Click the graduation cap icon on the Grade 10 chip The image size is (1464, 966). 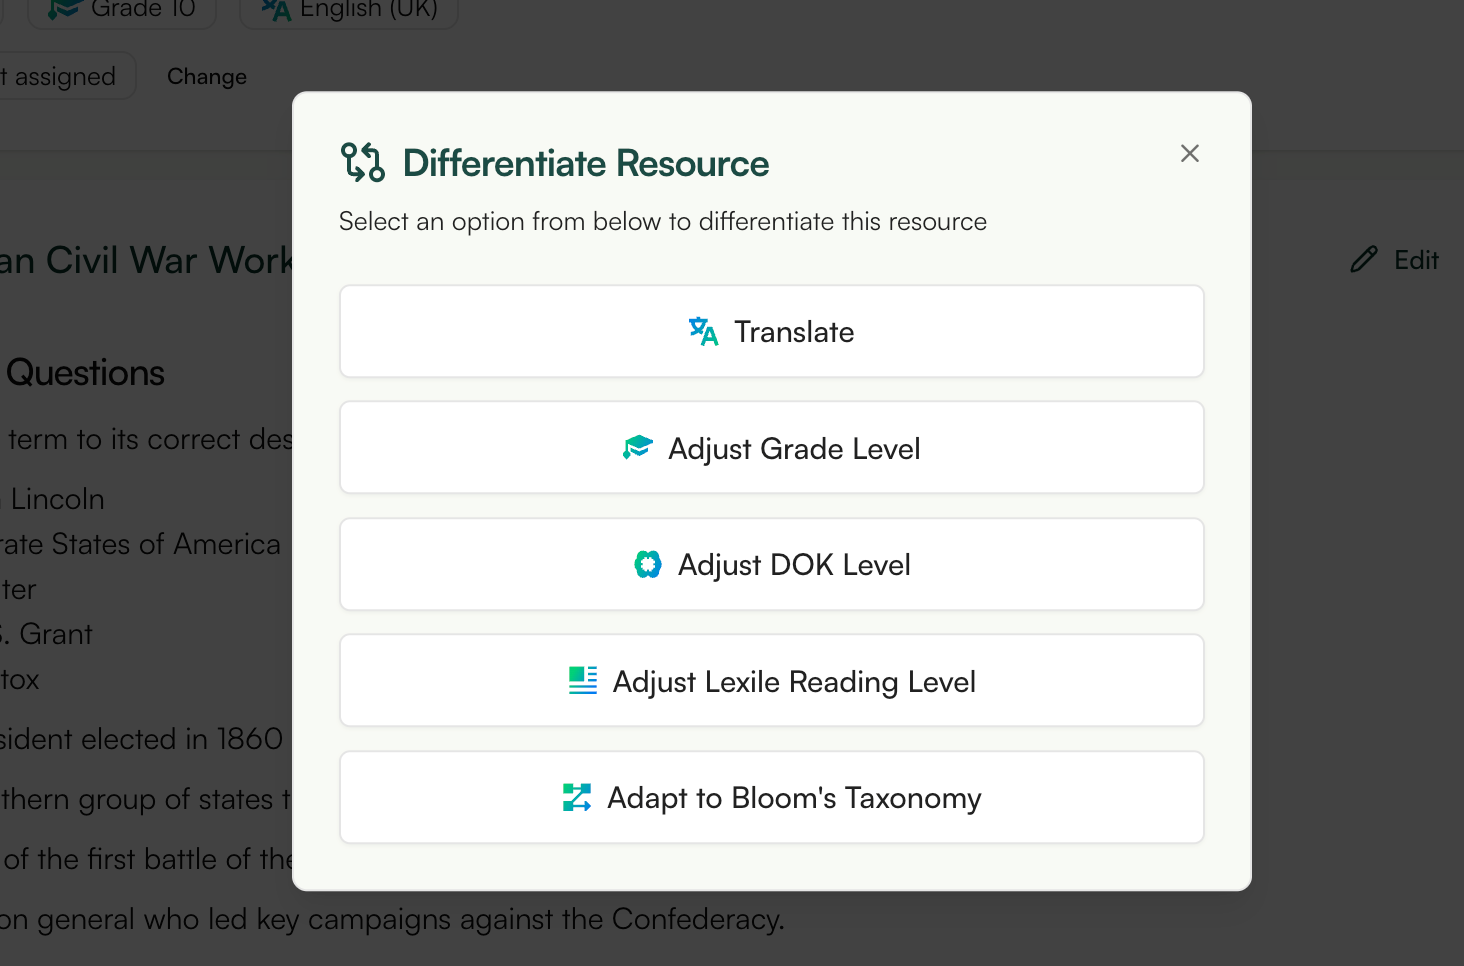pos(59,6)
